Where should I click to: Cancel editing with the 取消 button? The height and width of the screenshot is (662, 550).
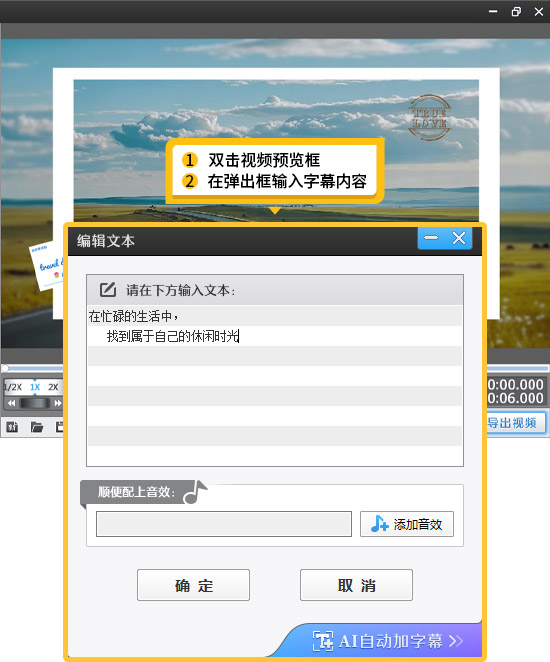356,585
